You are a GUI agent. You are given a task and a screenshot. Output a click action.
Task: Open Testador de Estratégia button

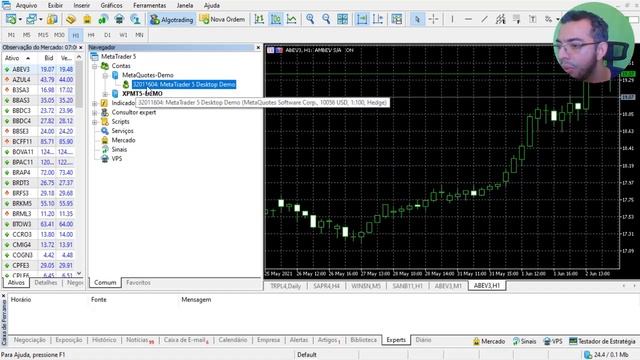[602, 341]
